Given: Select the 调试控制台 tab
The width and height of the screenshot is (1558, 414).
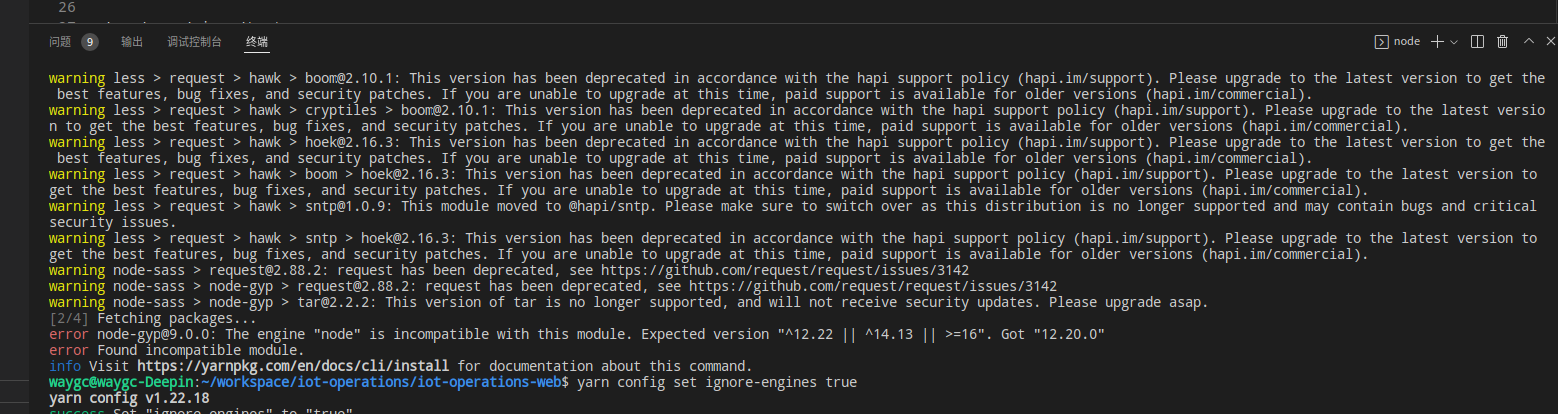Looking at the screenshot, I should tap(194, 42).
